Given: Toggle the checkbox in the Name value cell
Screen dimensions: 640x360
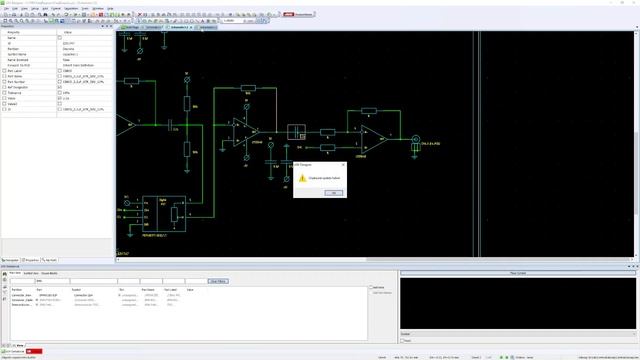Looking at the screenshot, I should [x=60, y=38].
